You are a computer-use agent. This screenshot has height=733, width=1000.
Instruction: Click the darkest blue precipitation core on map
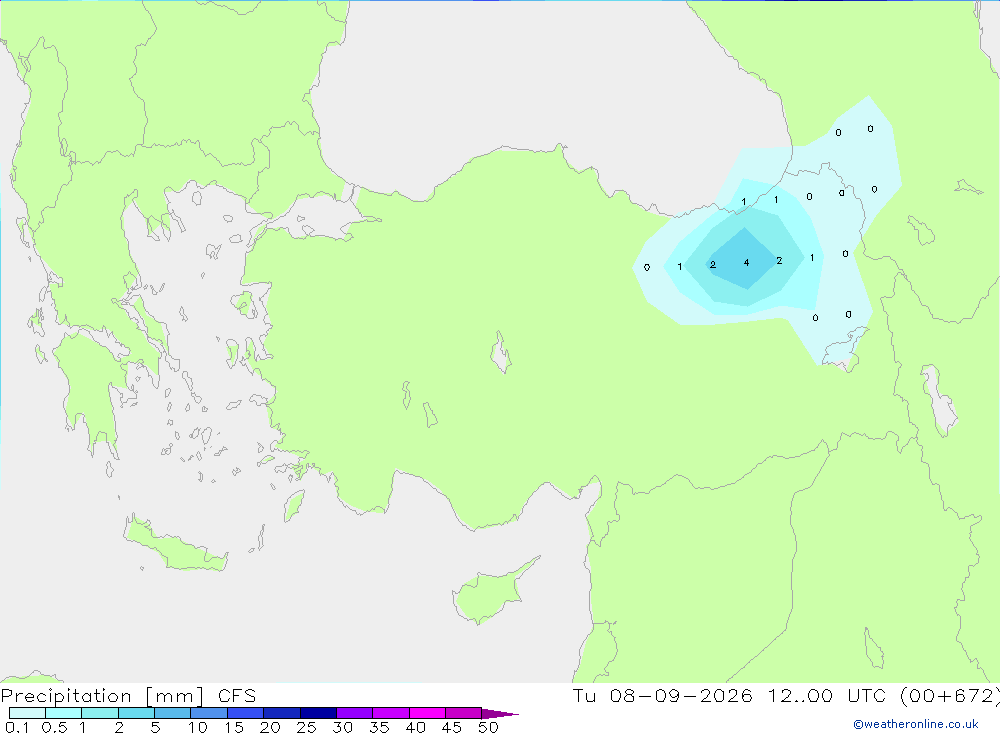744,259
